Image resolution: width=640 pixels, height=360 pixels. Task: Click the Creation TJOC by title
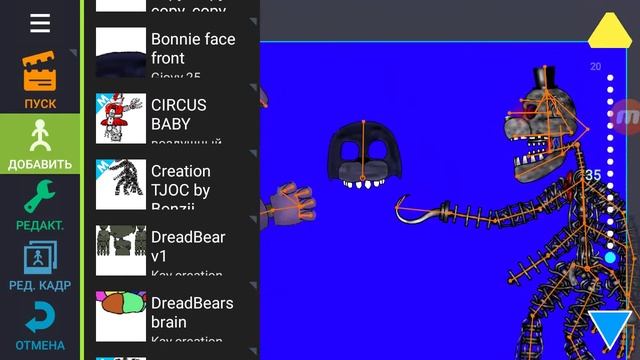(x=181, y=180)
